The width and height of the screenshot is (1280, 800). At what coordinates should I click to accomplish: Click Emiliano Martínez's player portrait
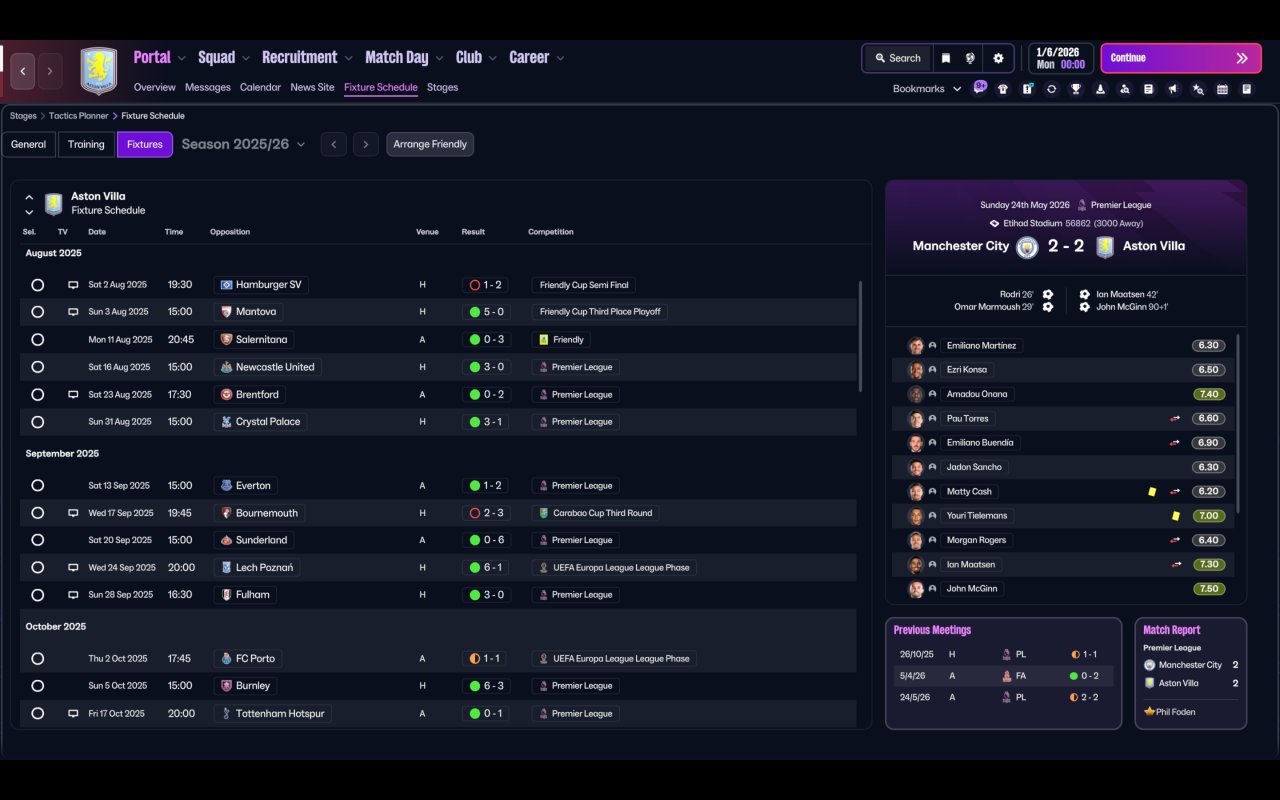tap(915, 346)
